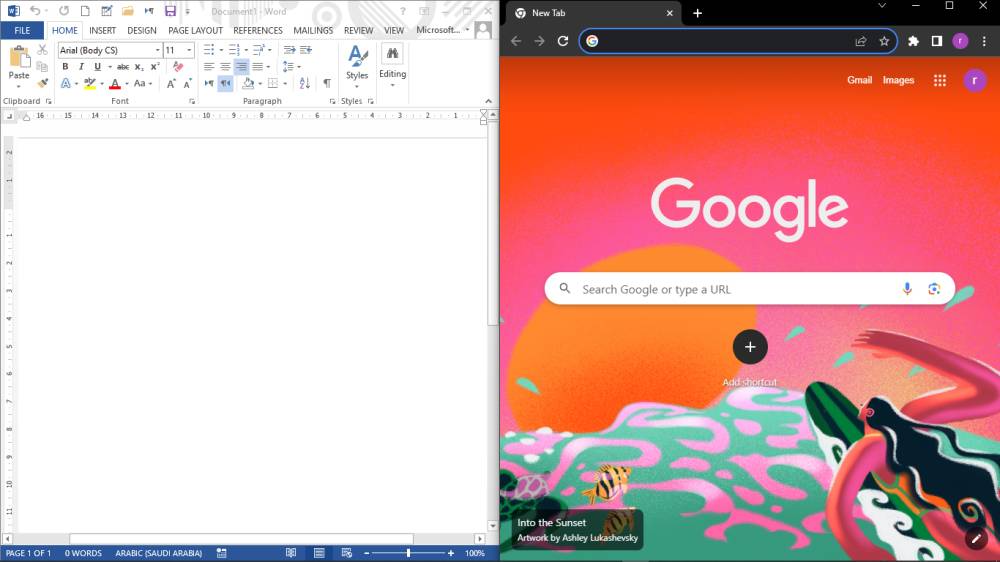Create new blank document from Quick Access icon
Image resolution: width=1000 pixels, height=562 pixels.
point(85,11)
